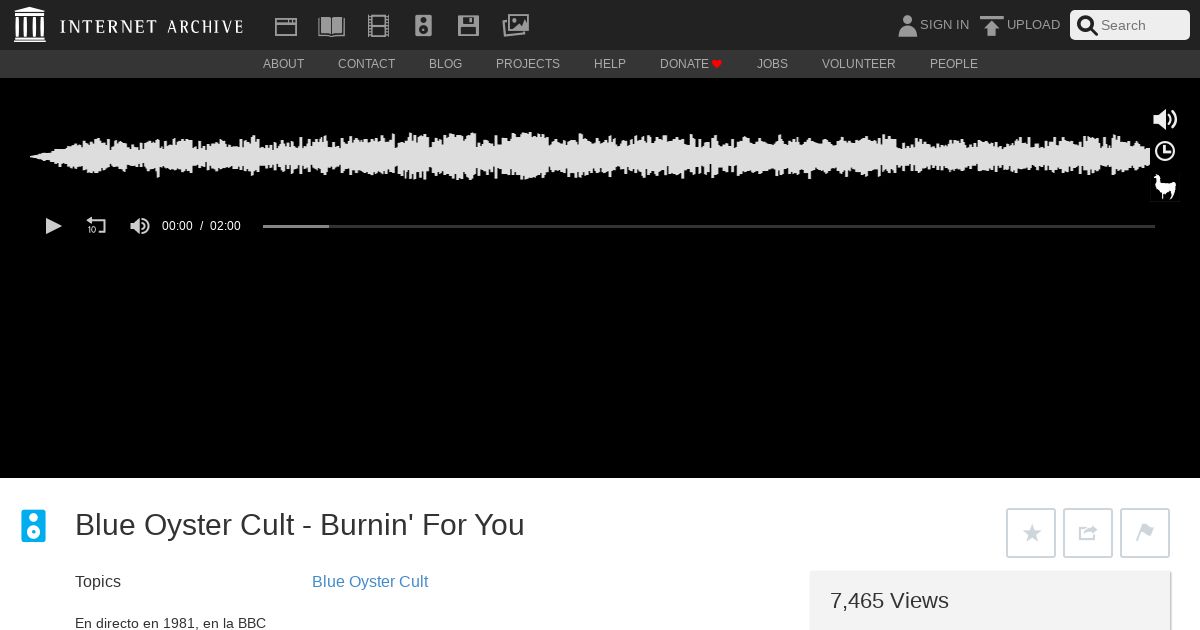The image size is (1200, 630).
Task: Open the Software floppy disk icon
Action: coord(468,26)
